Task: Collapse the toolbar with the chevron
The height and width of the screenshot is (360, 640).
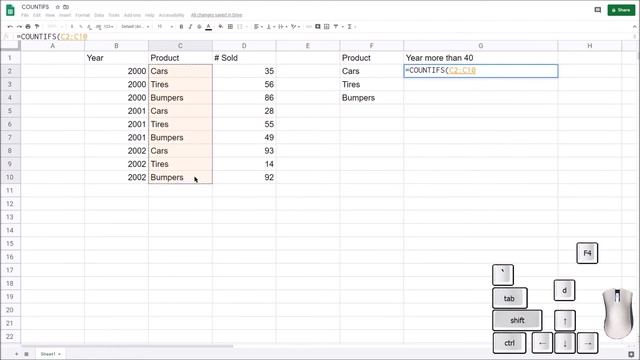Action: click(634, 27)
